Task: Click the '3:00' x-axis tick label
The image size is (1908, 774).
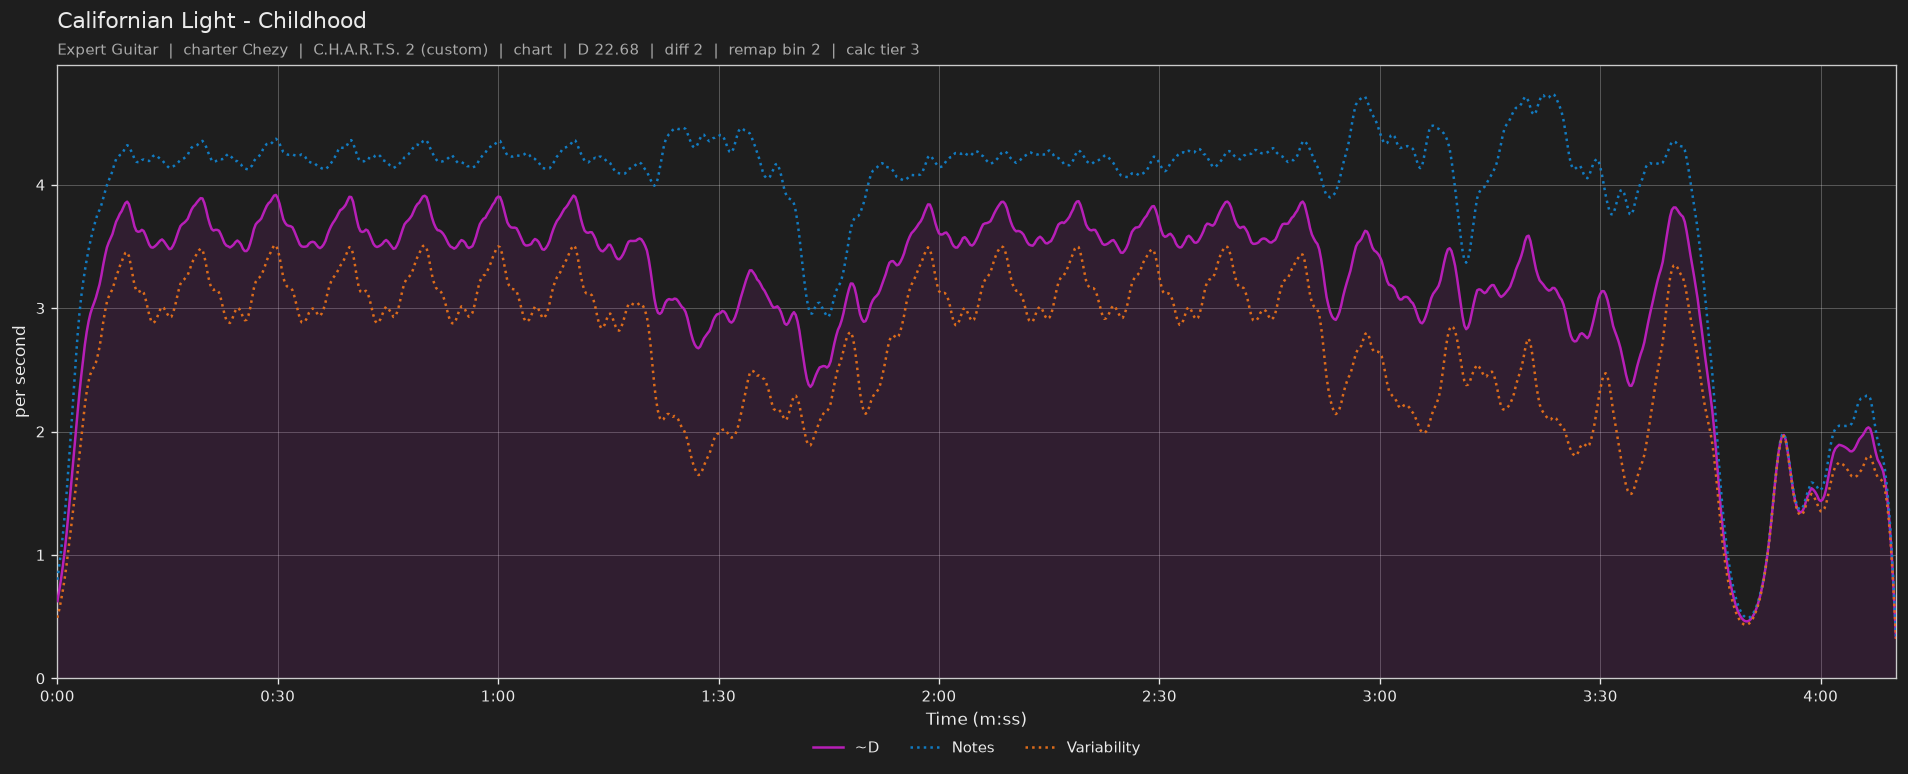Action: click(1380, 696)
